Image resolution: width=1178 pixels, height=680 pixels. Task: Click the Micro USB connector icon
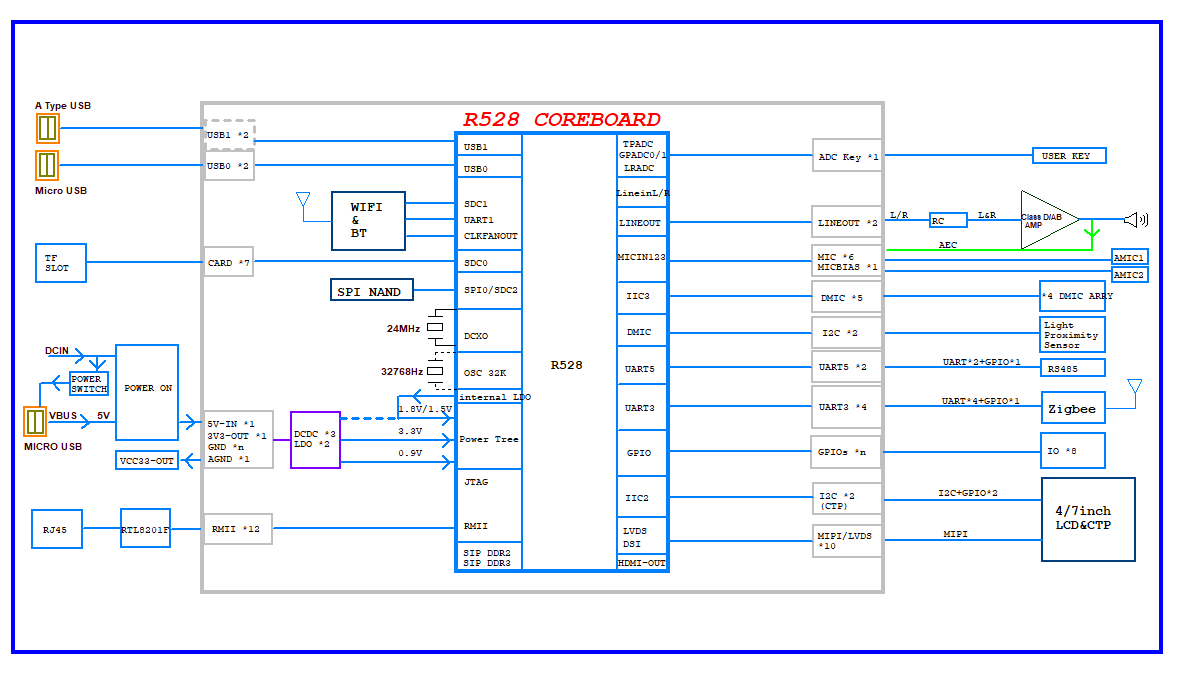point(47,165)
